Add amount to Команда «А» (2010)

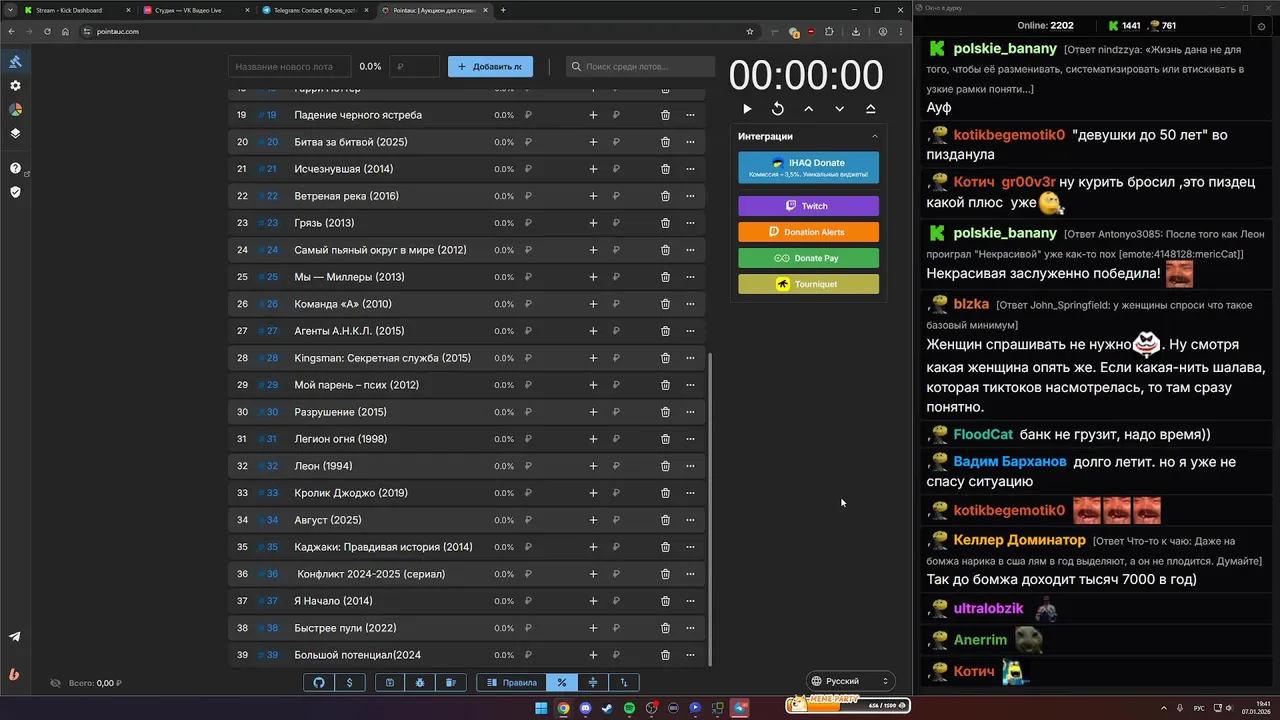[593, 304]
